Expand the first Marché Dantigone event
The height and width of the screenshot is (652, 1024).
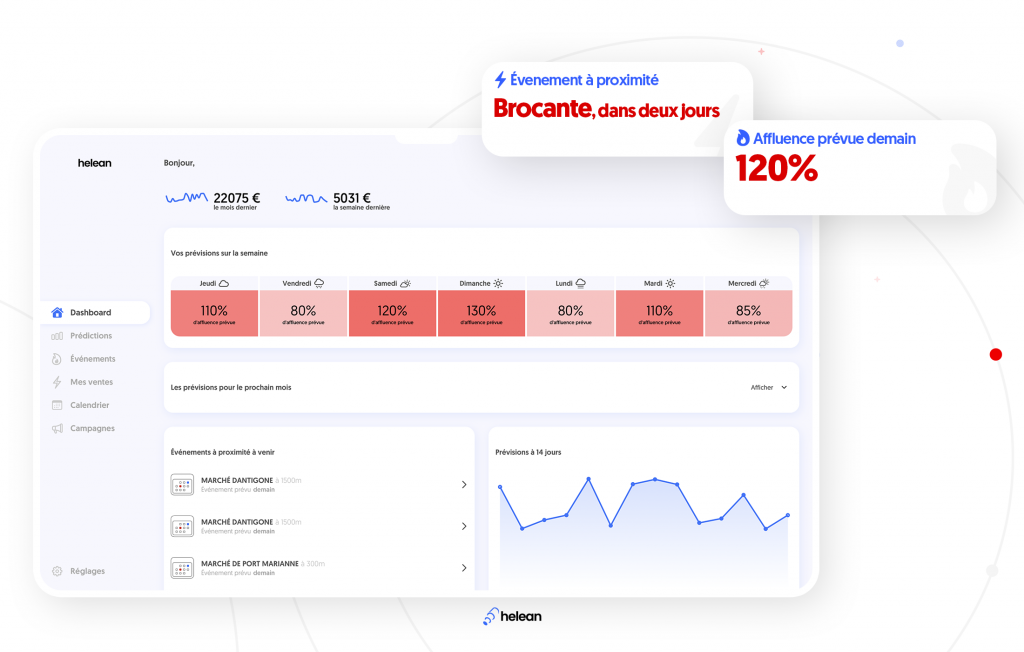click(x=464, y=484)
